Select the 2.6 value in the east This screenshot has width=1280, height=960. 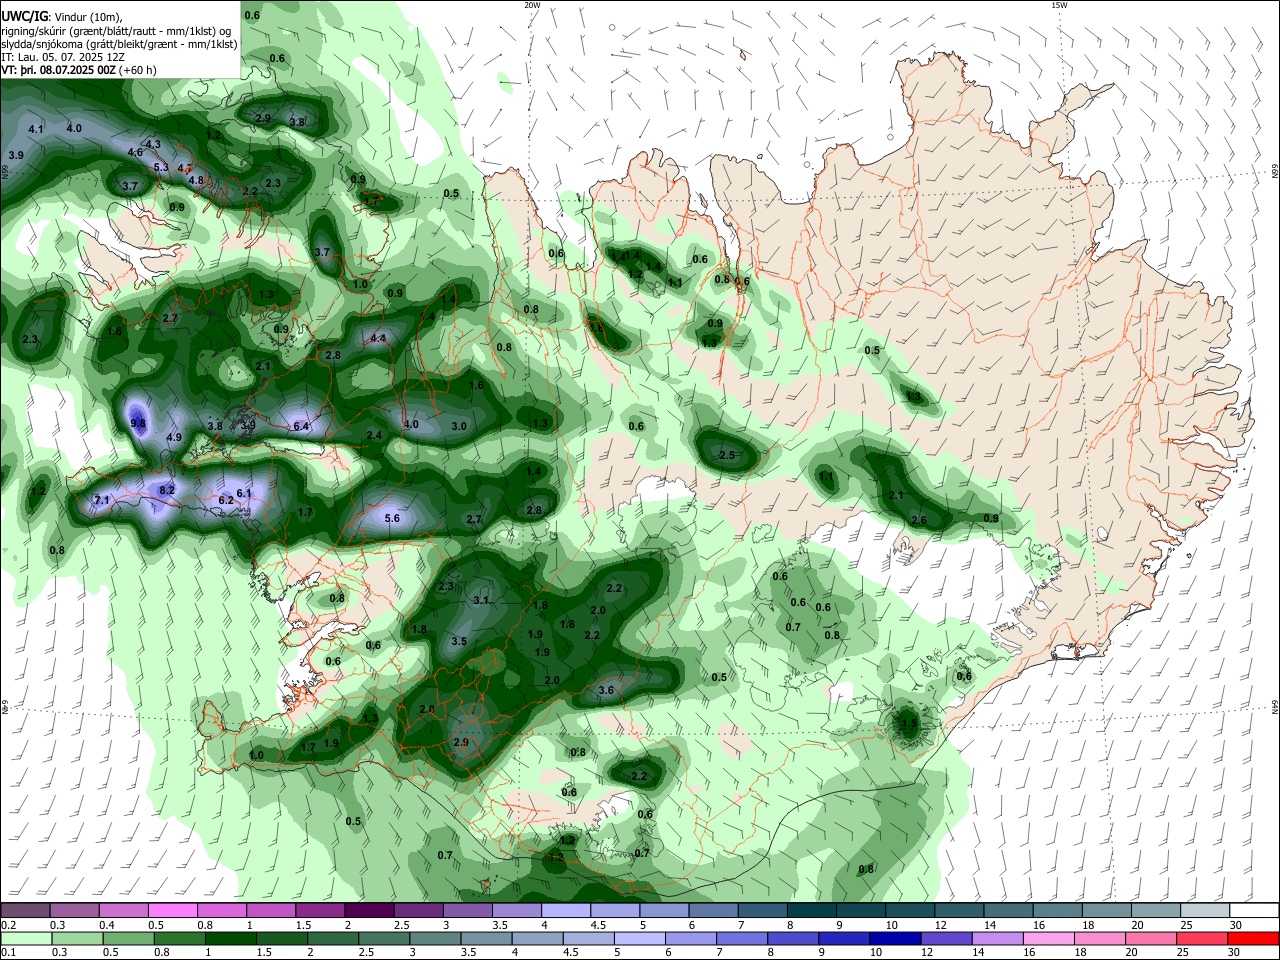pyautogui.click(x=919, y=520)
